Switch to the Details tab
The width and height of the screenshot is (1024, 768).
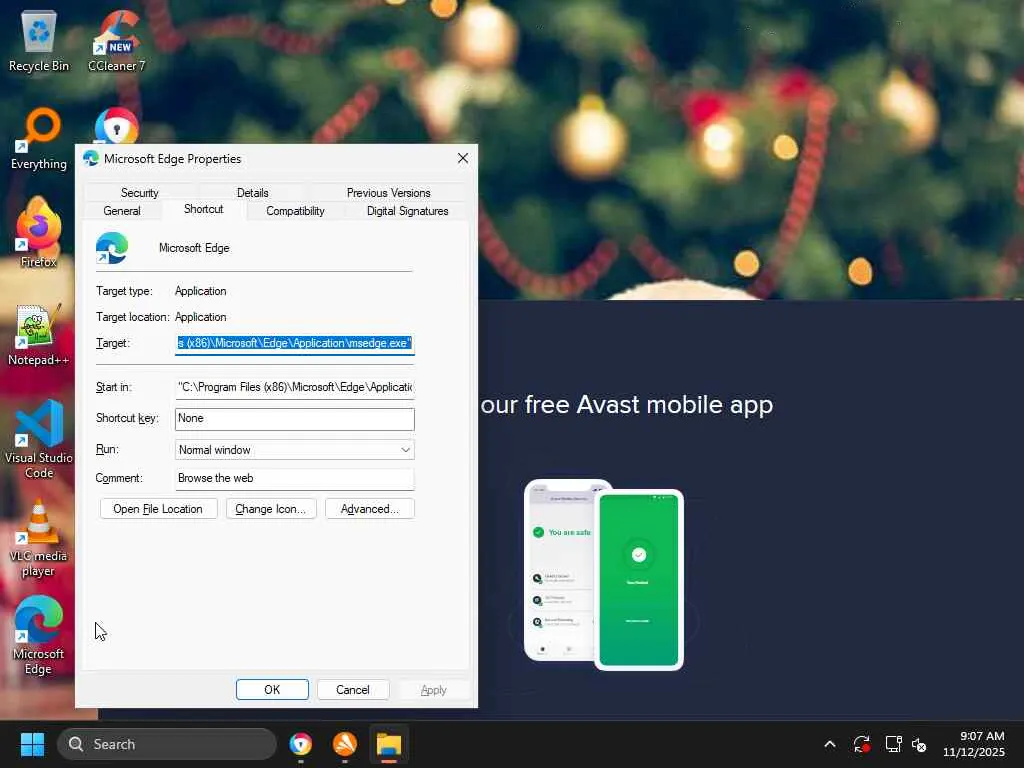(x=253, y=193)
